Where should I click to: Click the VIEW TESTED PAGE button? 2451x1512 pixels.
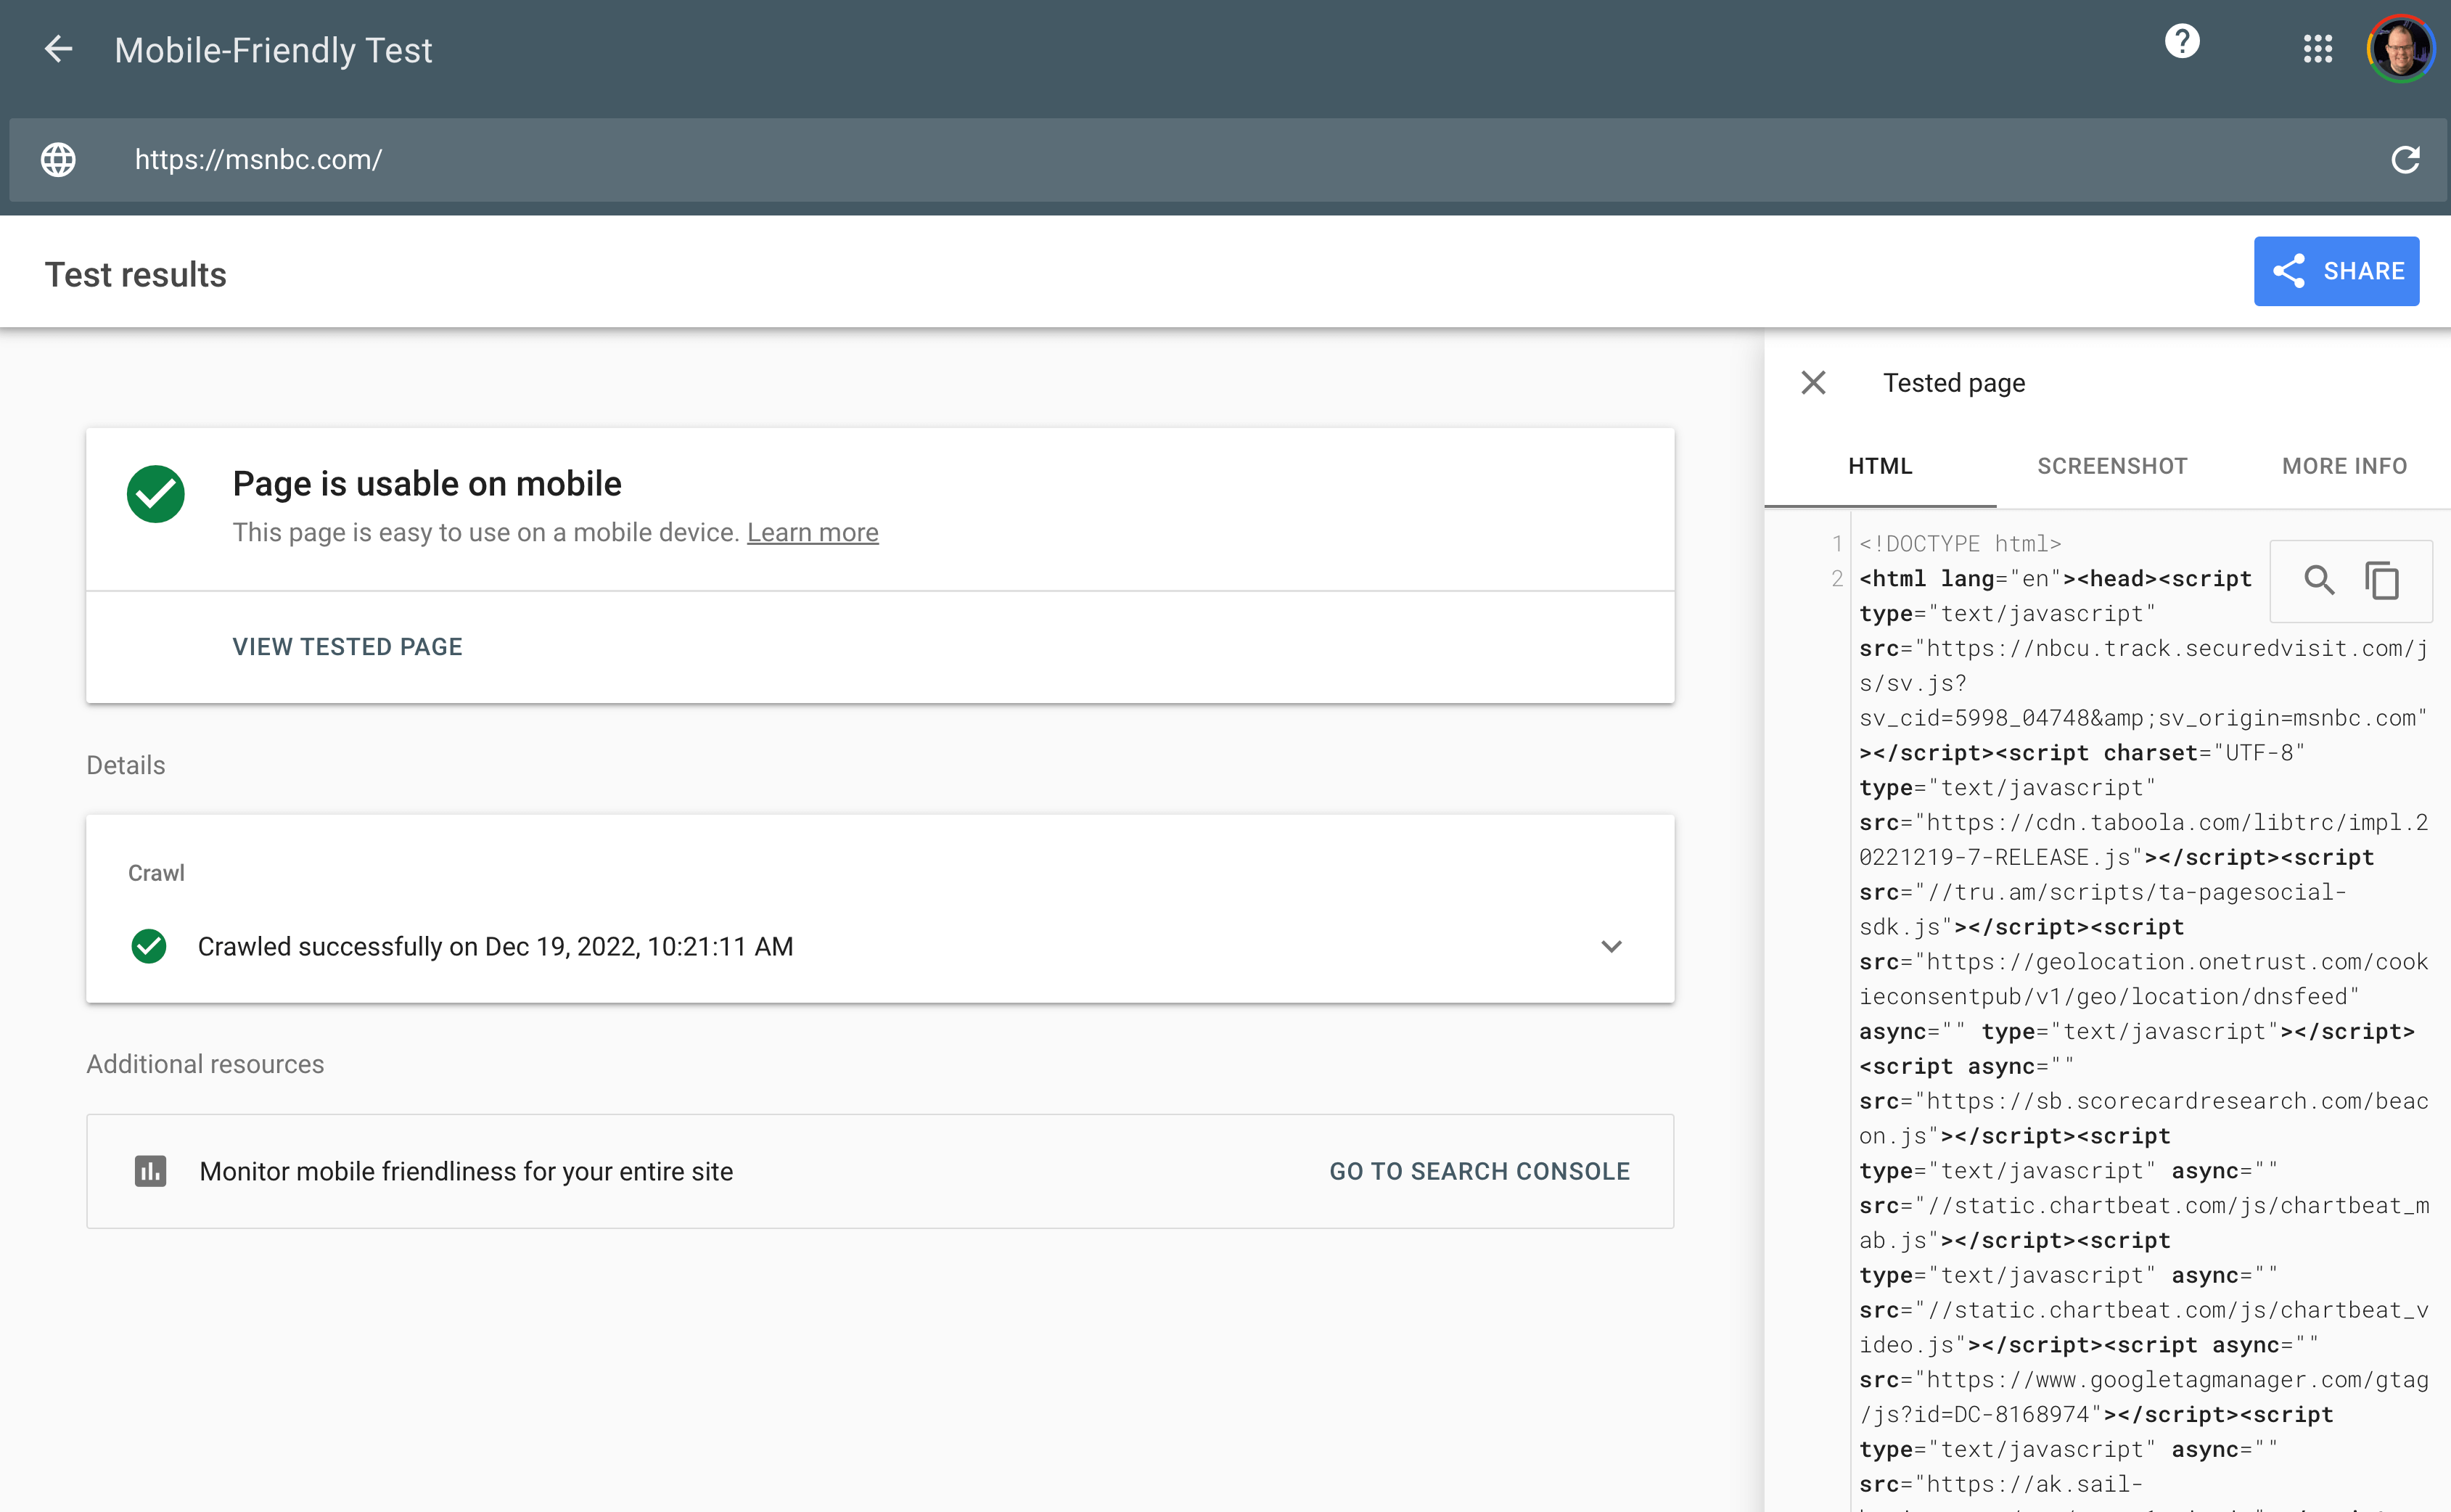click(x=348, y=646)
